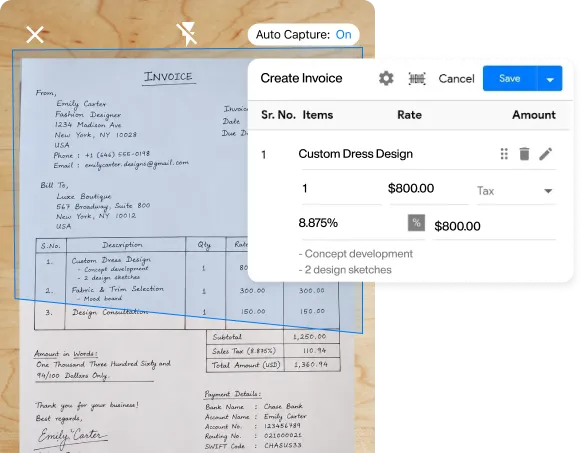Click the Amount column header
583x453 pixels.
point(534,115)
